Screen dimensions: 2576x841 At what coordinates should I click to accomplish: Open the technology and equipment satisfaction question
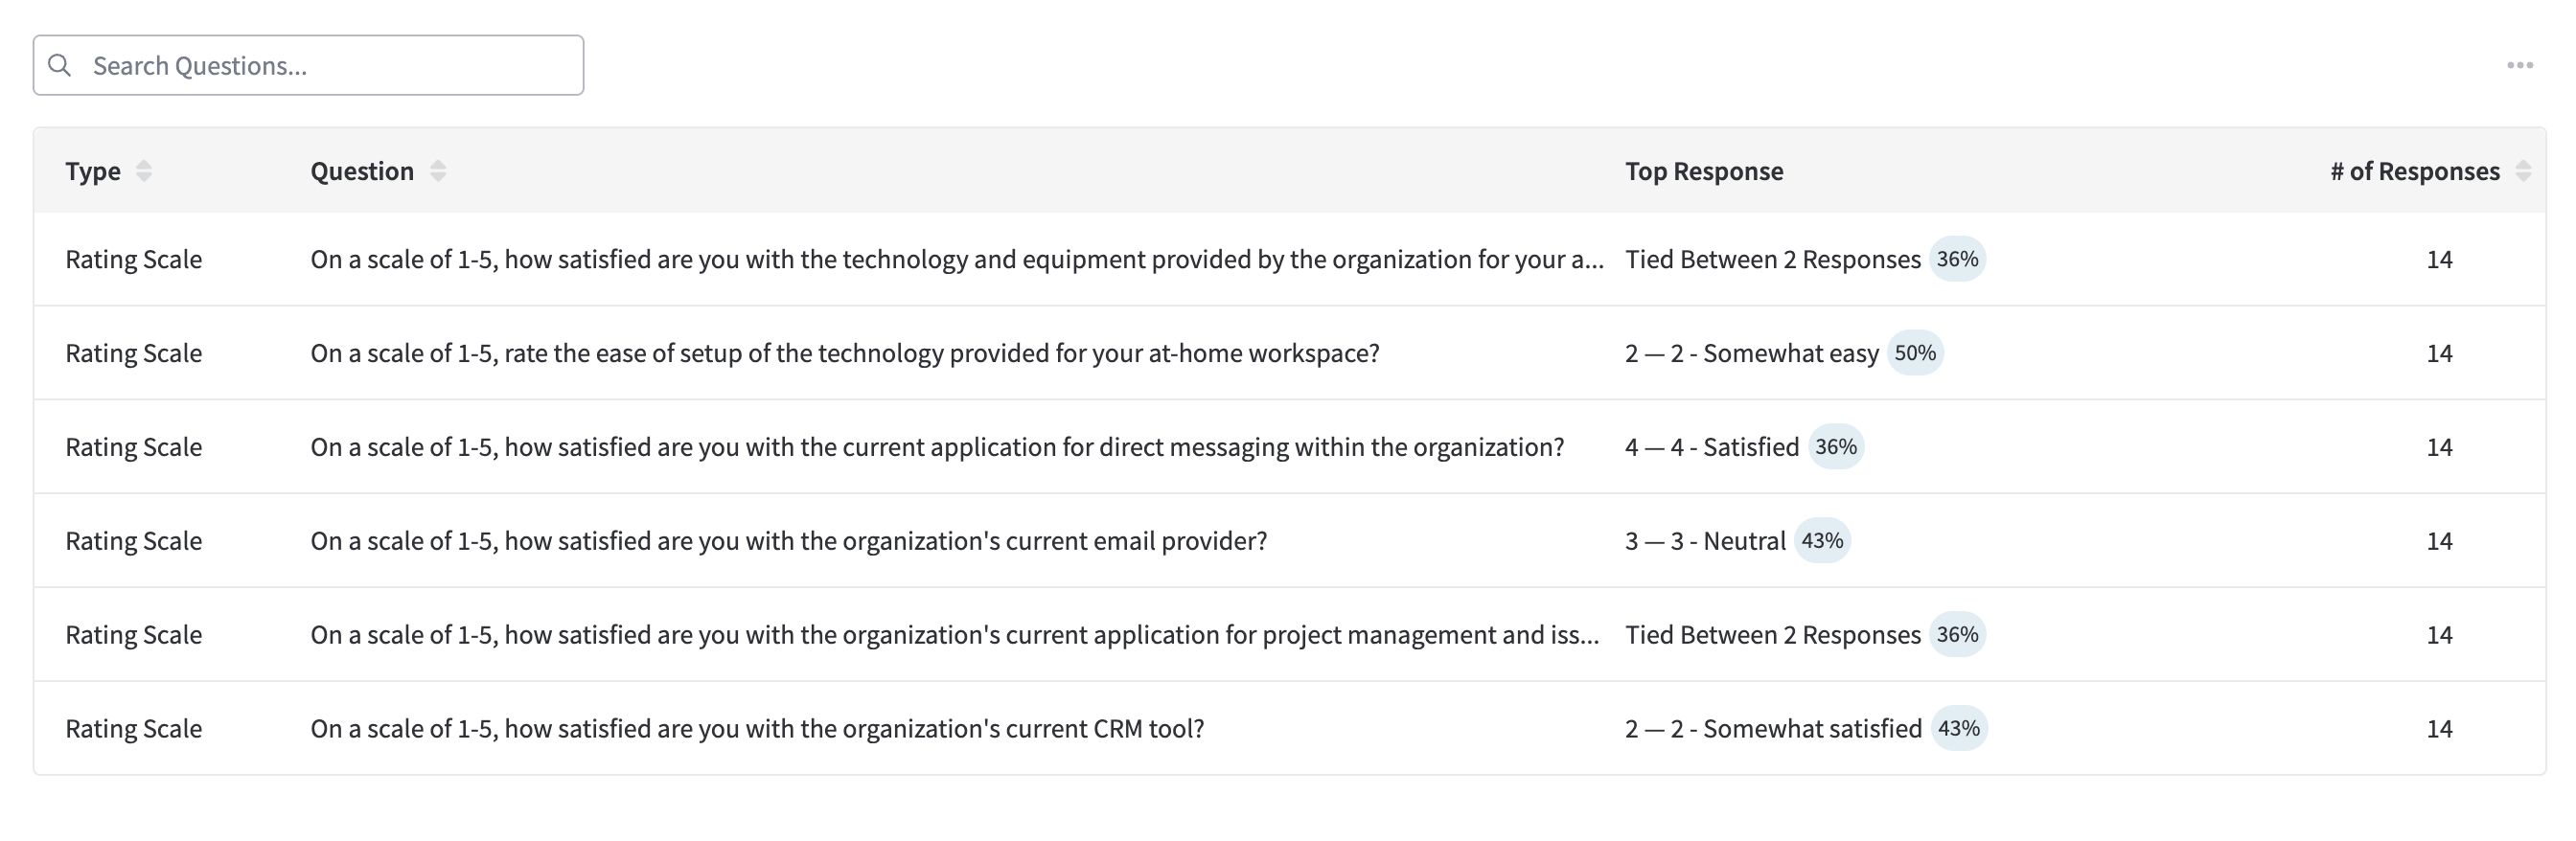(957, 259)
